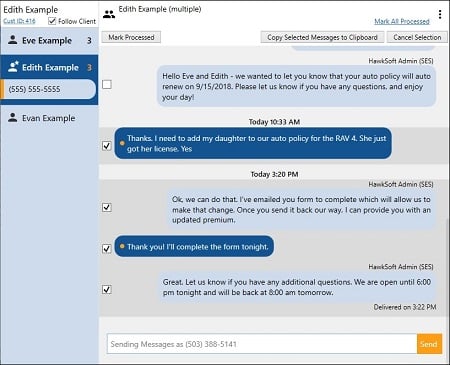Select phone number (555) 555-5555
450x365 pixels.
click(x=49, y=89)
